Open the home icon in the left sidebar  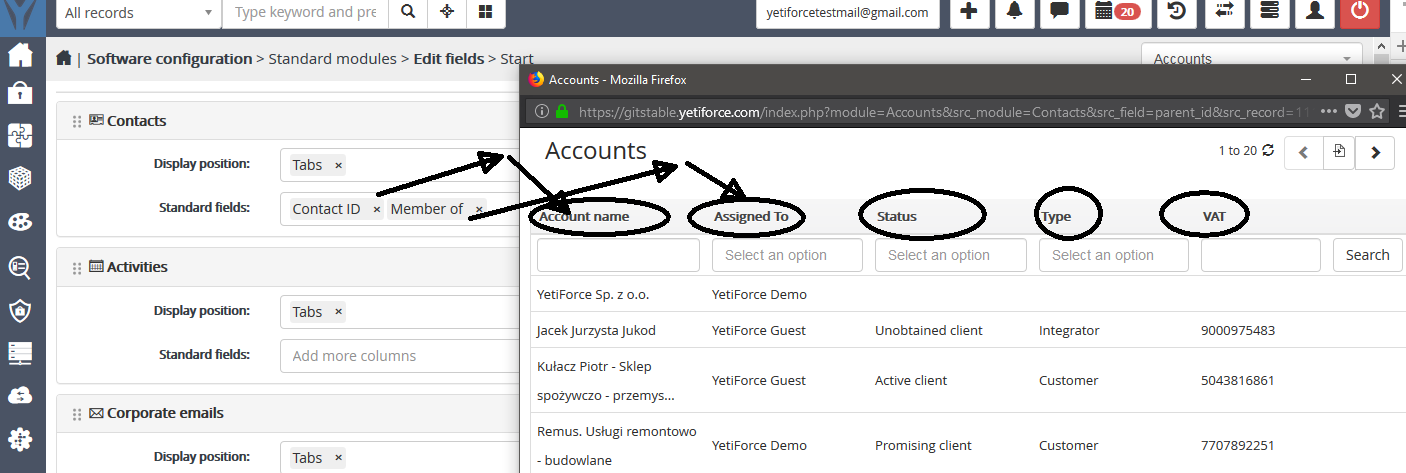tap(21, 55)
